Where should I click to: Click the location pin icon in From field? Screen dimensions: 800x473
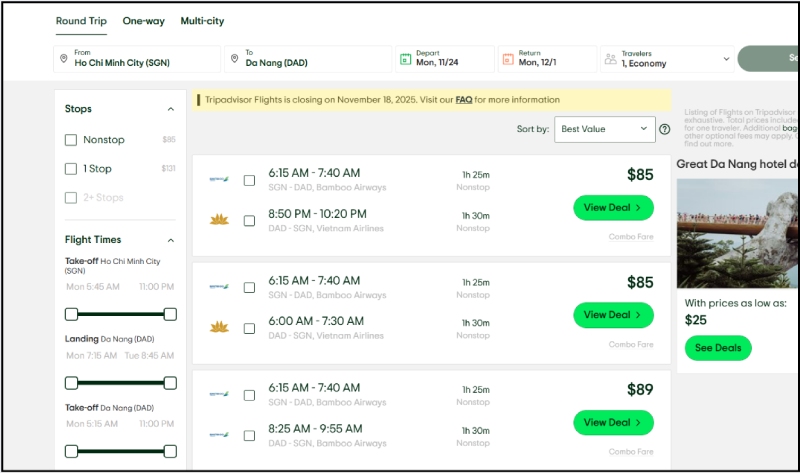(64, 59)
